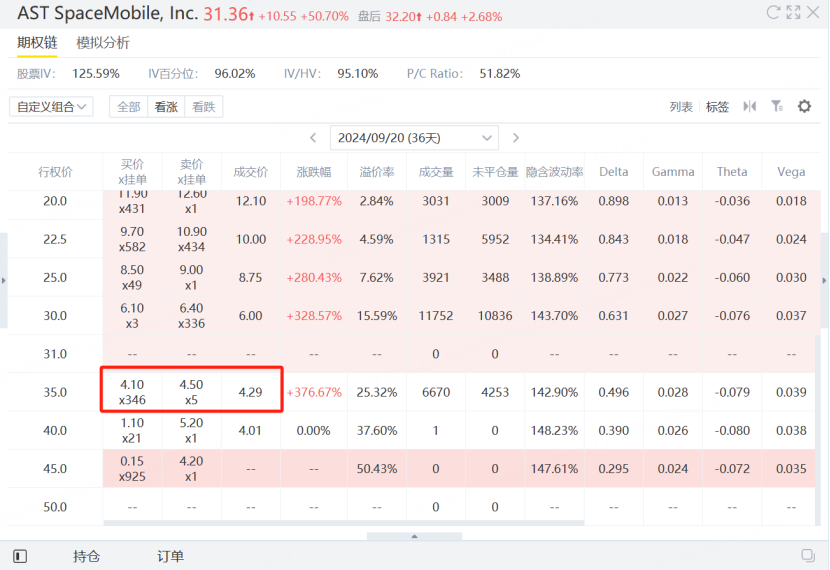Image resolution: width=830 pixels, height=570 pixels.
Task: Select the 看涨 calls filter
Action: tap(166, 107)
